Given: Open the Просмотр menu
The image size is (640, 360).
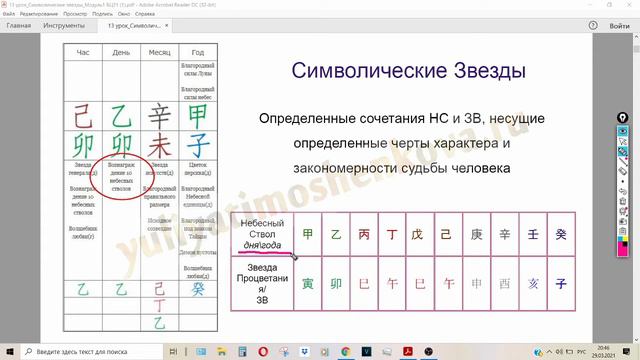Looking at the screenshot, I should coord(75,14).
